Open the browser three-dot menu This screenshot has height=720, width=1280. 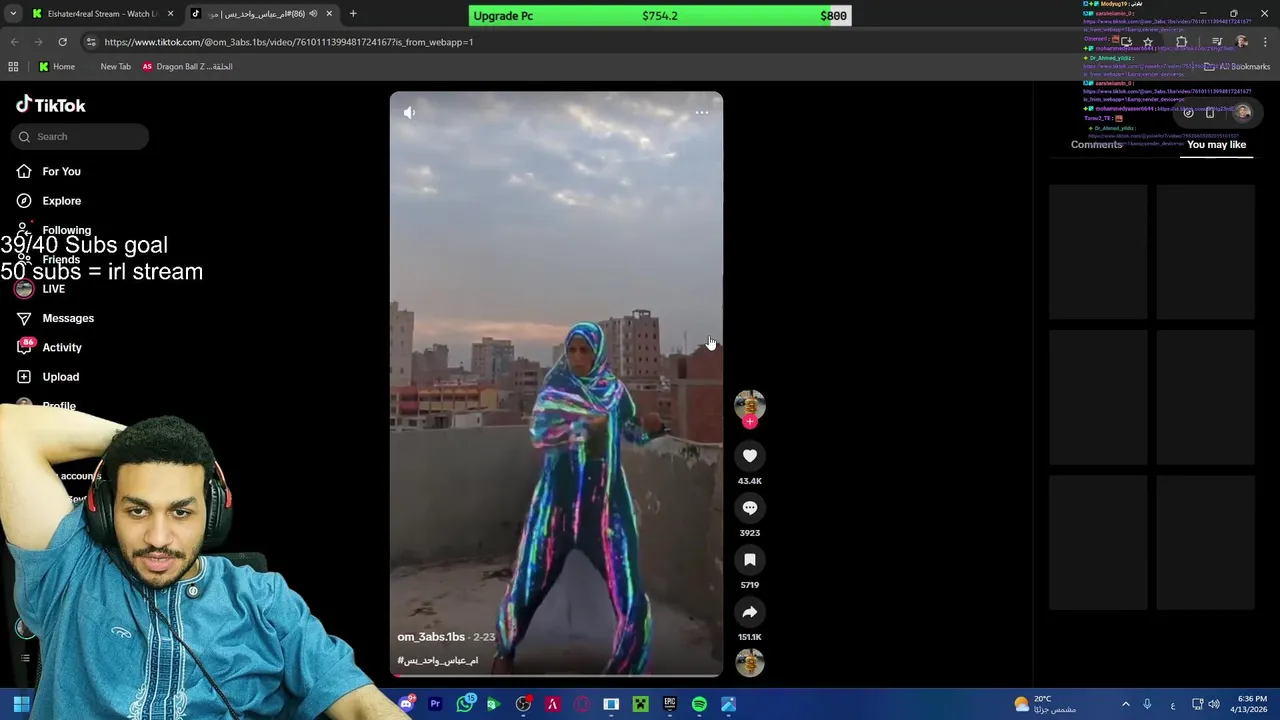(x=1266, y=42)
